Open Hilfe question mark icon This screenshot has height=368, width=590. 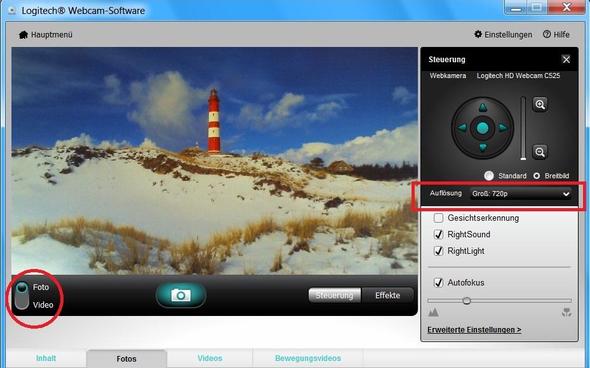547,34
